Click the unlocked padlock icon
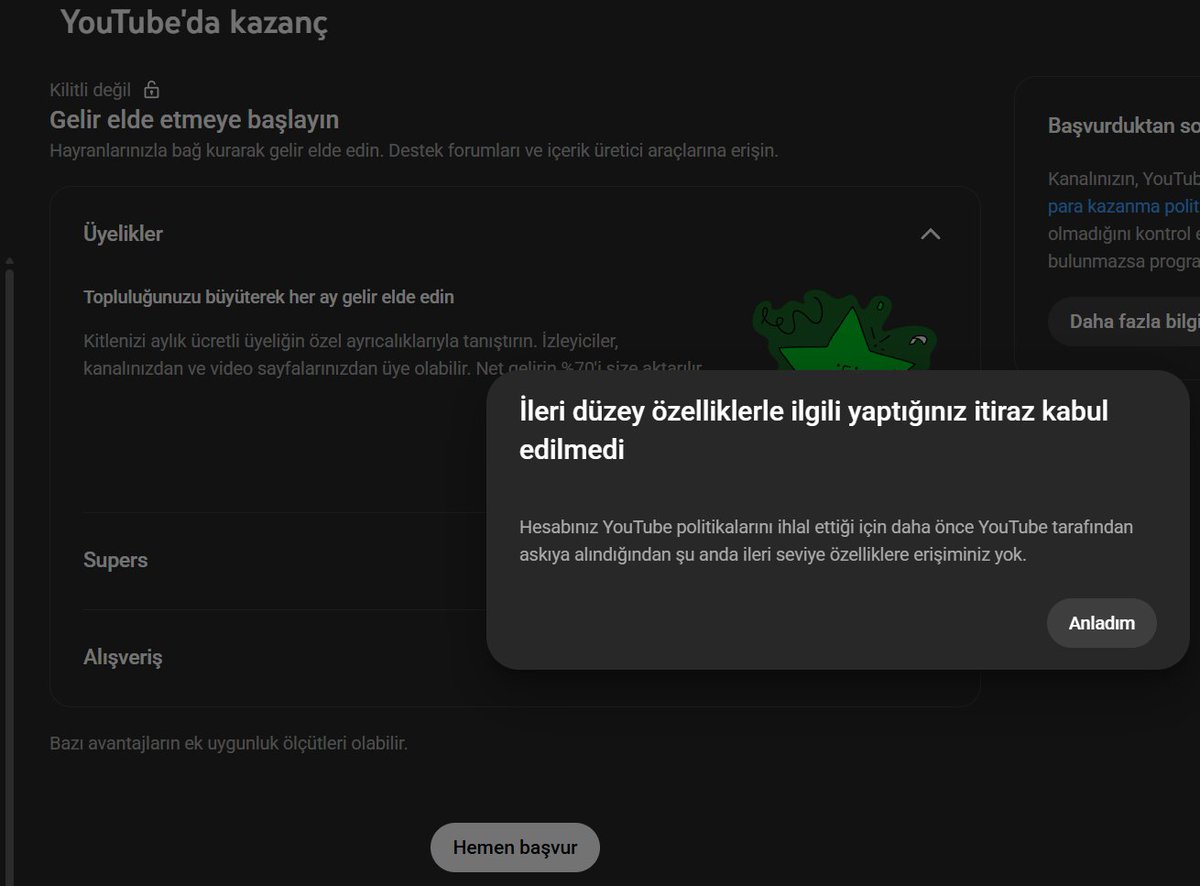This screenshot has height=886, width=1200. pos(151,90)
